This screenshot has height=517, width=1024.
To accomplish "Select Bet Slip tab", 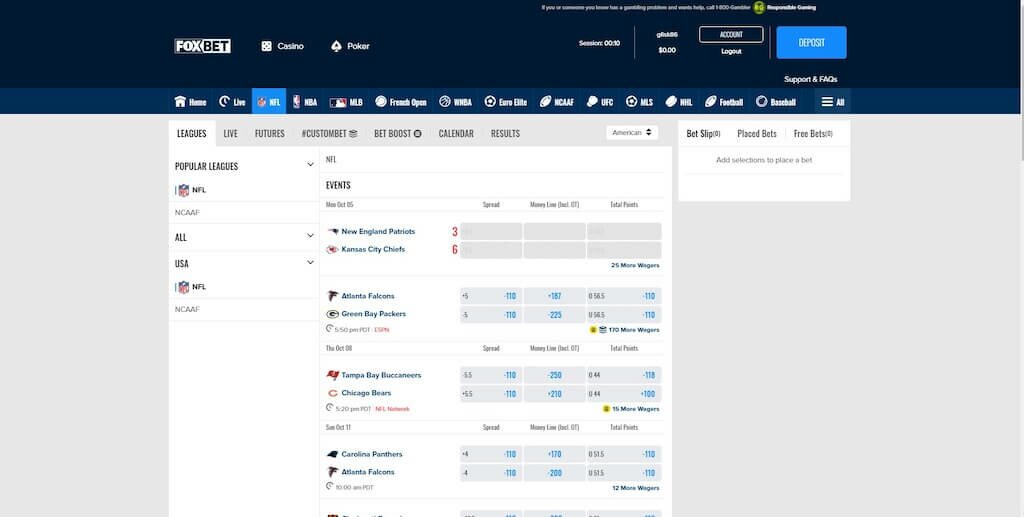I will [x=703, y=133].
